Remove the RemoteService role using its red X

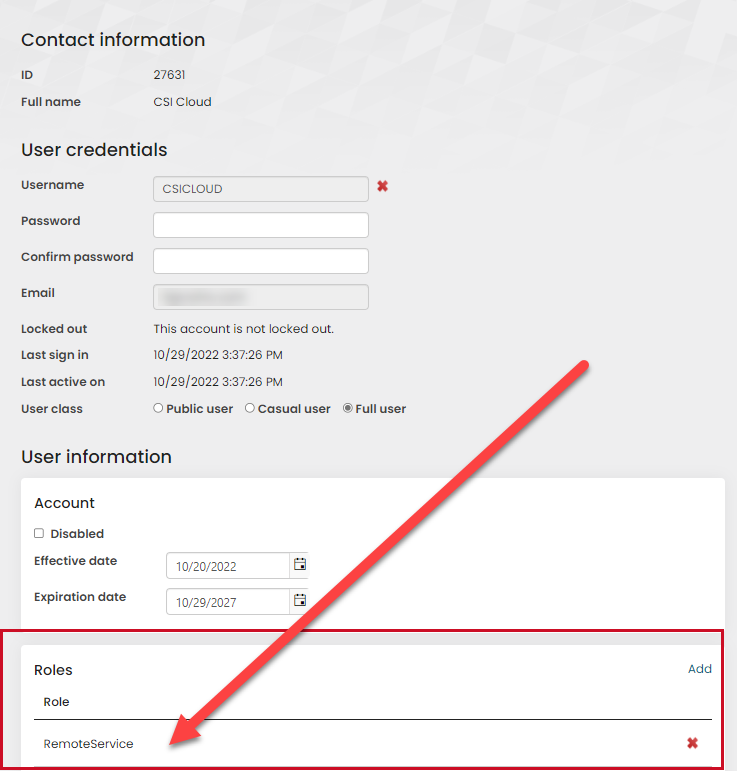692,743
